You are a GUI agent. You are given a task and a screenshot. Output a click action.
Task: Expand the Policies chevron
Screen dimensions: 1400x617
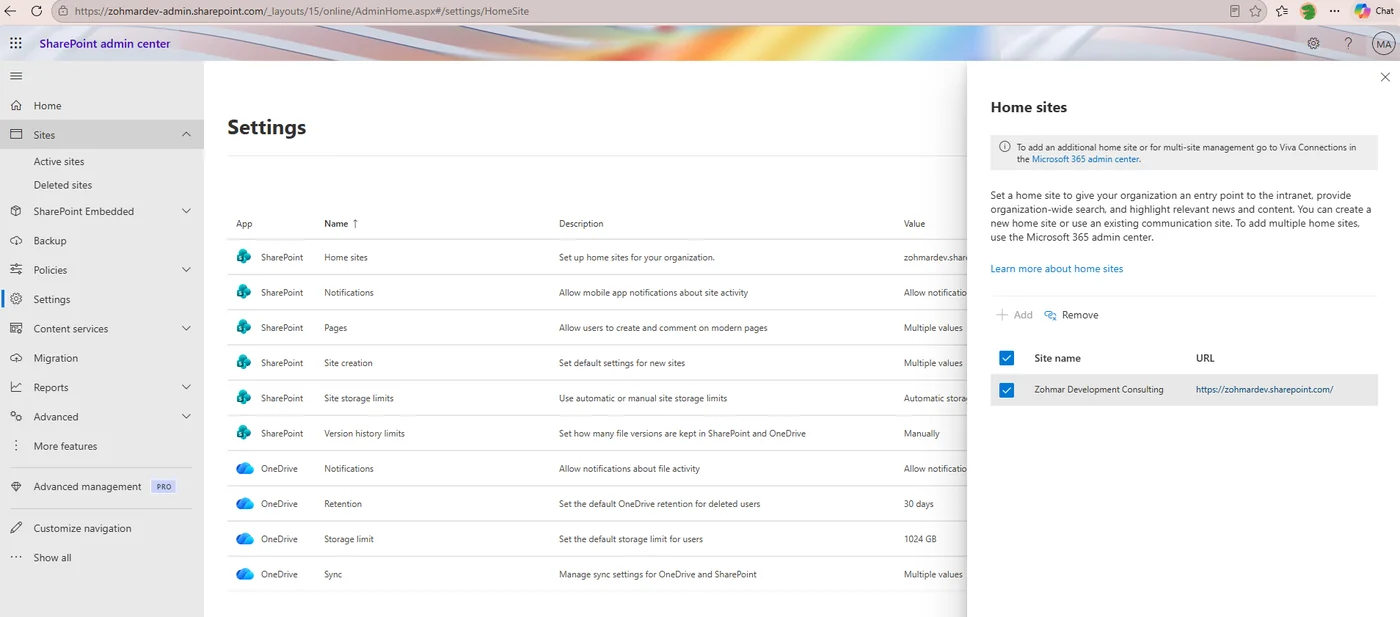(186, 270)
